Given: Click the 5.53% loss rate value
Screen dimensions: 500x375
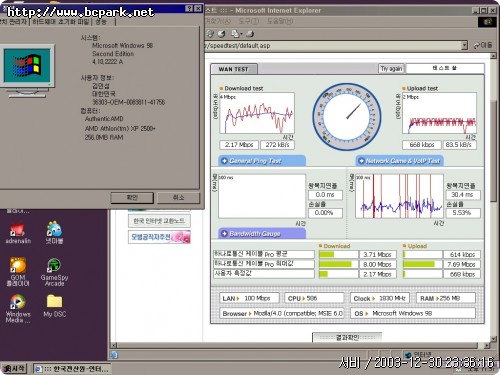Looking at the screenshot, I should pos(463,213).
